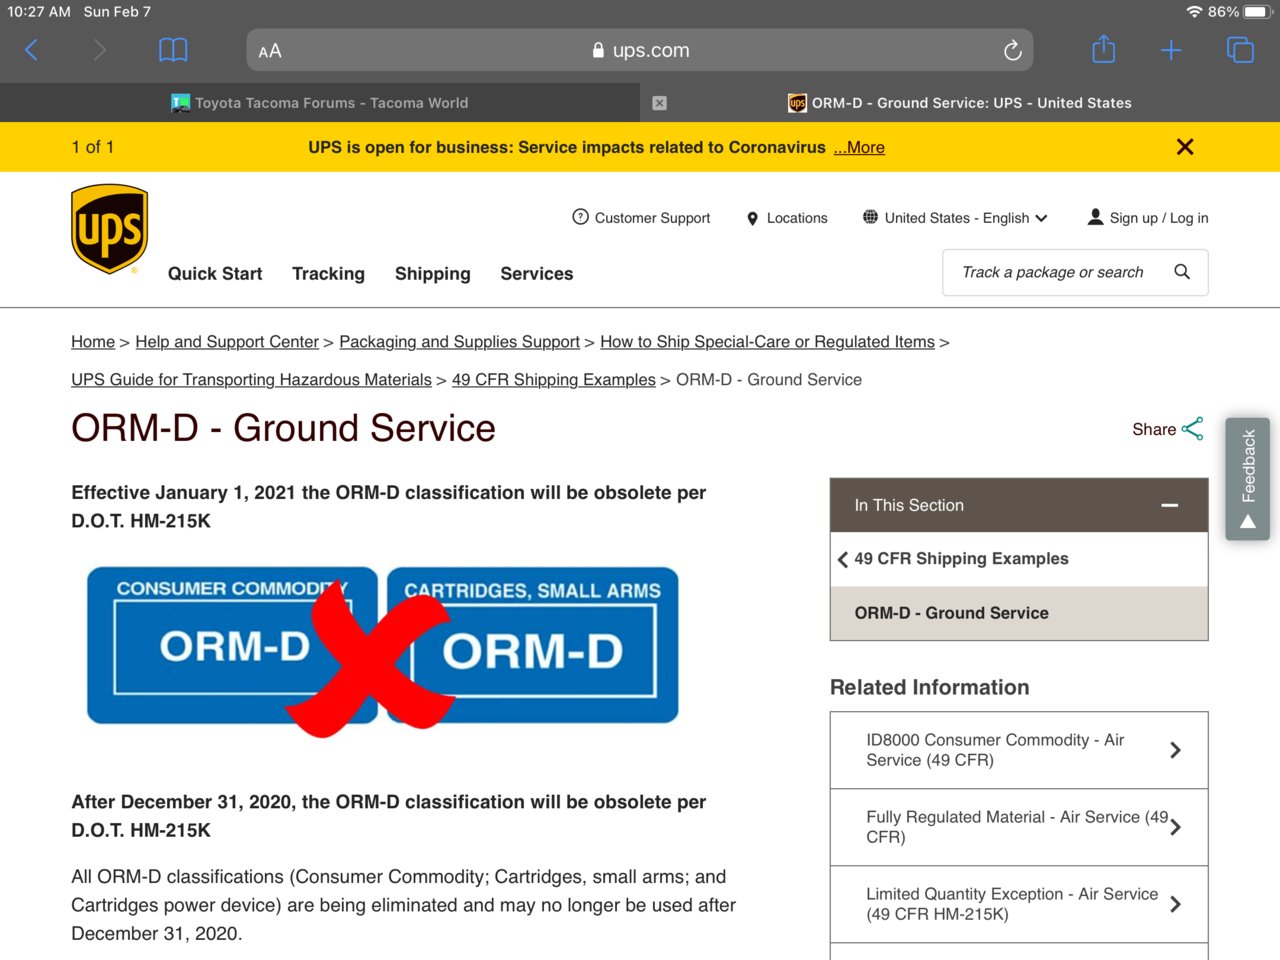Open Customer Support link

(x=641, y=218)
